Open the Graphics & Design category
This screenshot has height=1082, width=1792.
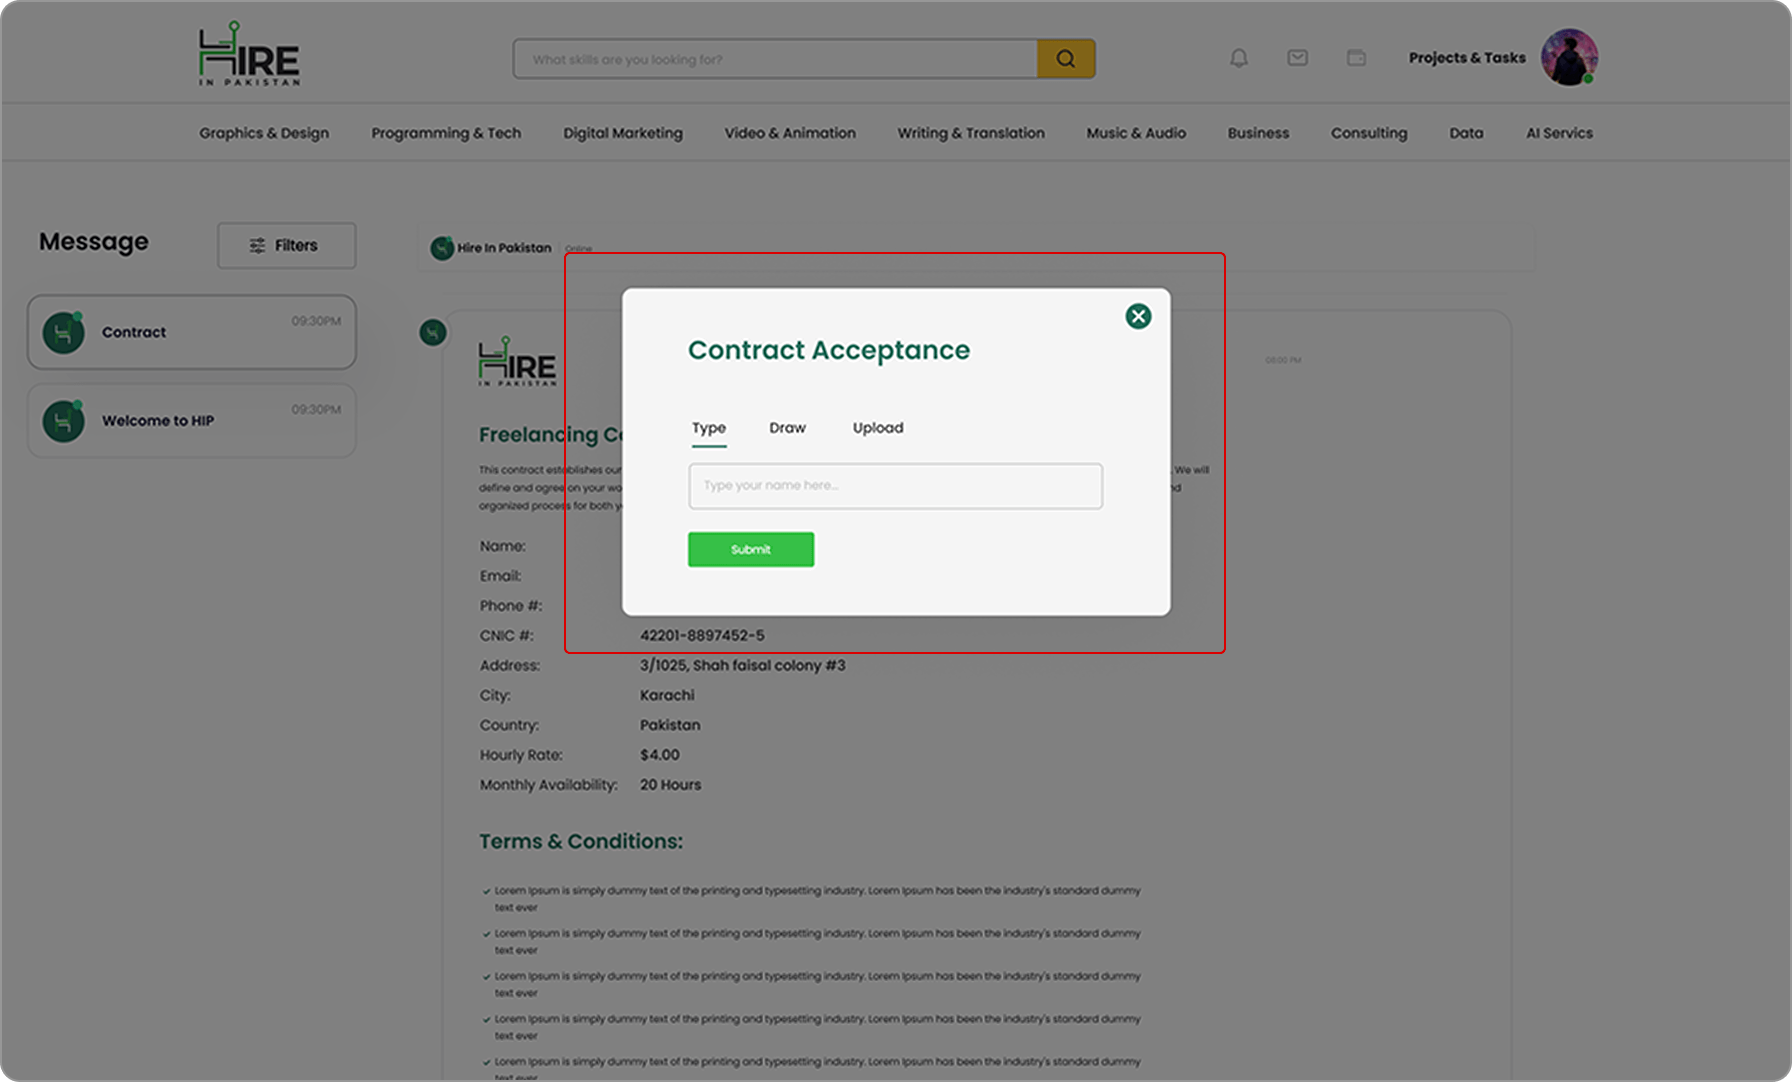point(264,133)
